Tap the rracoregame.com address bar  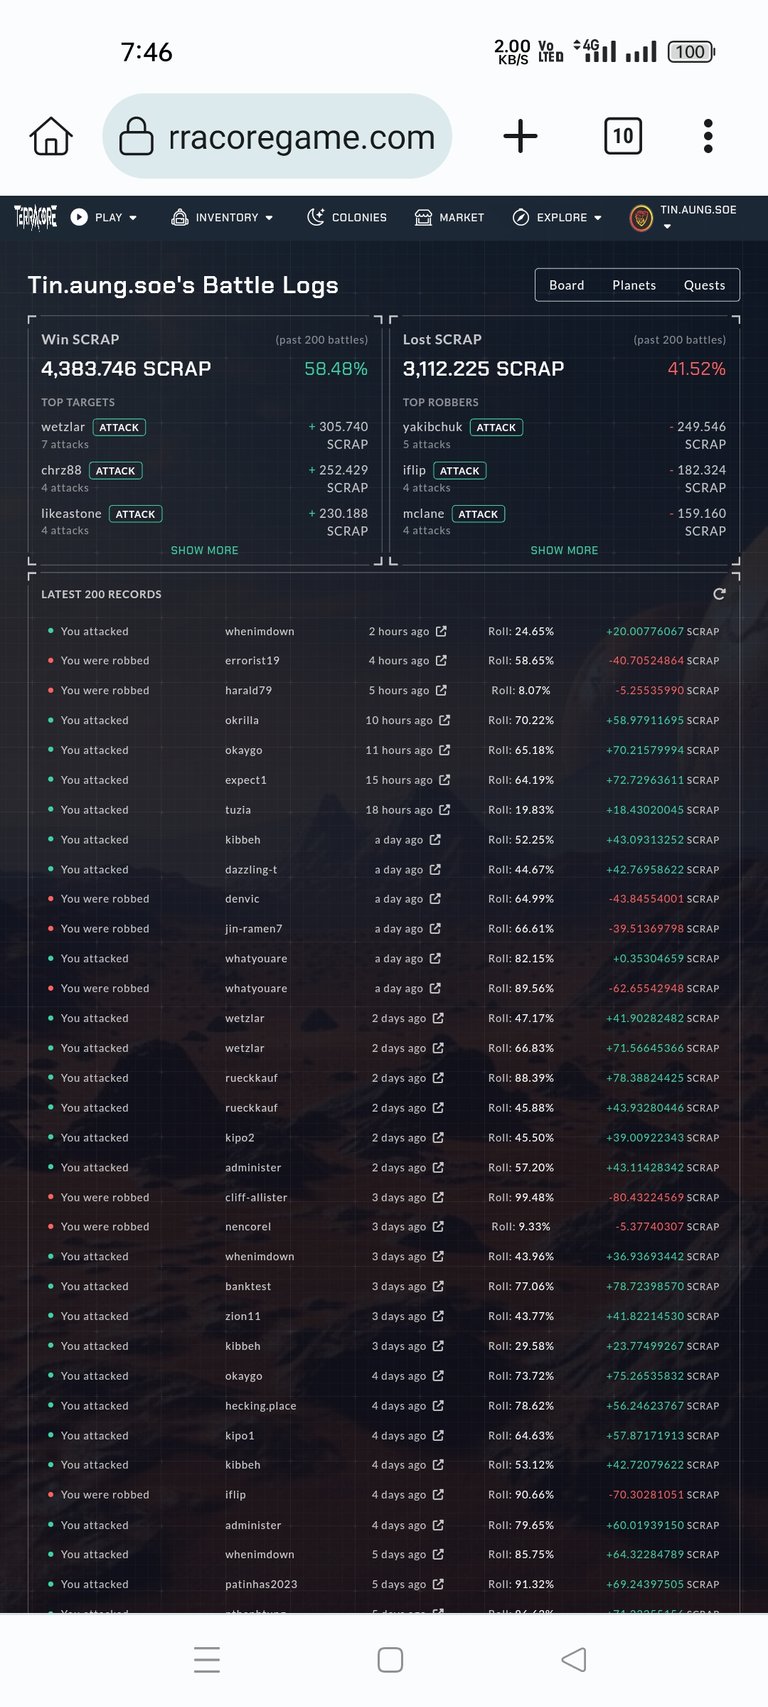(x=277, y=136)
